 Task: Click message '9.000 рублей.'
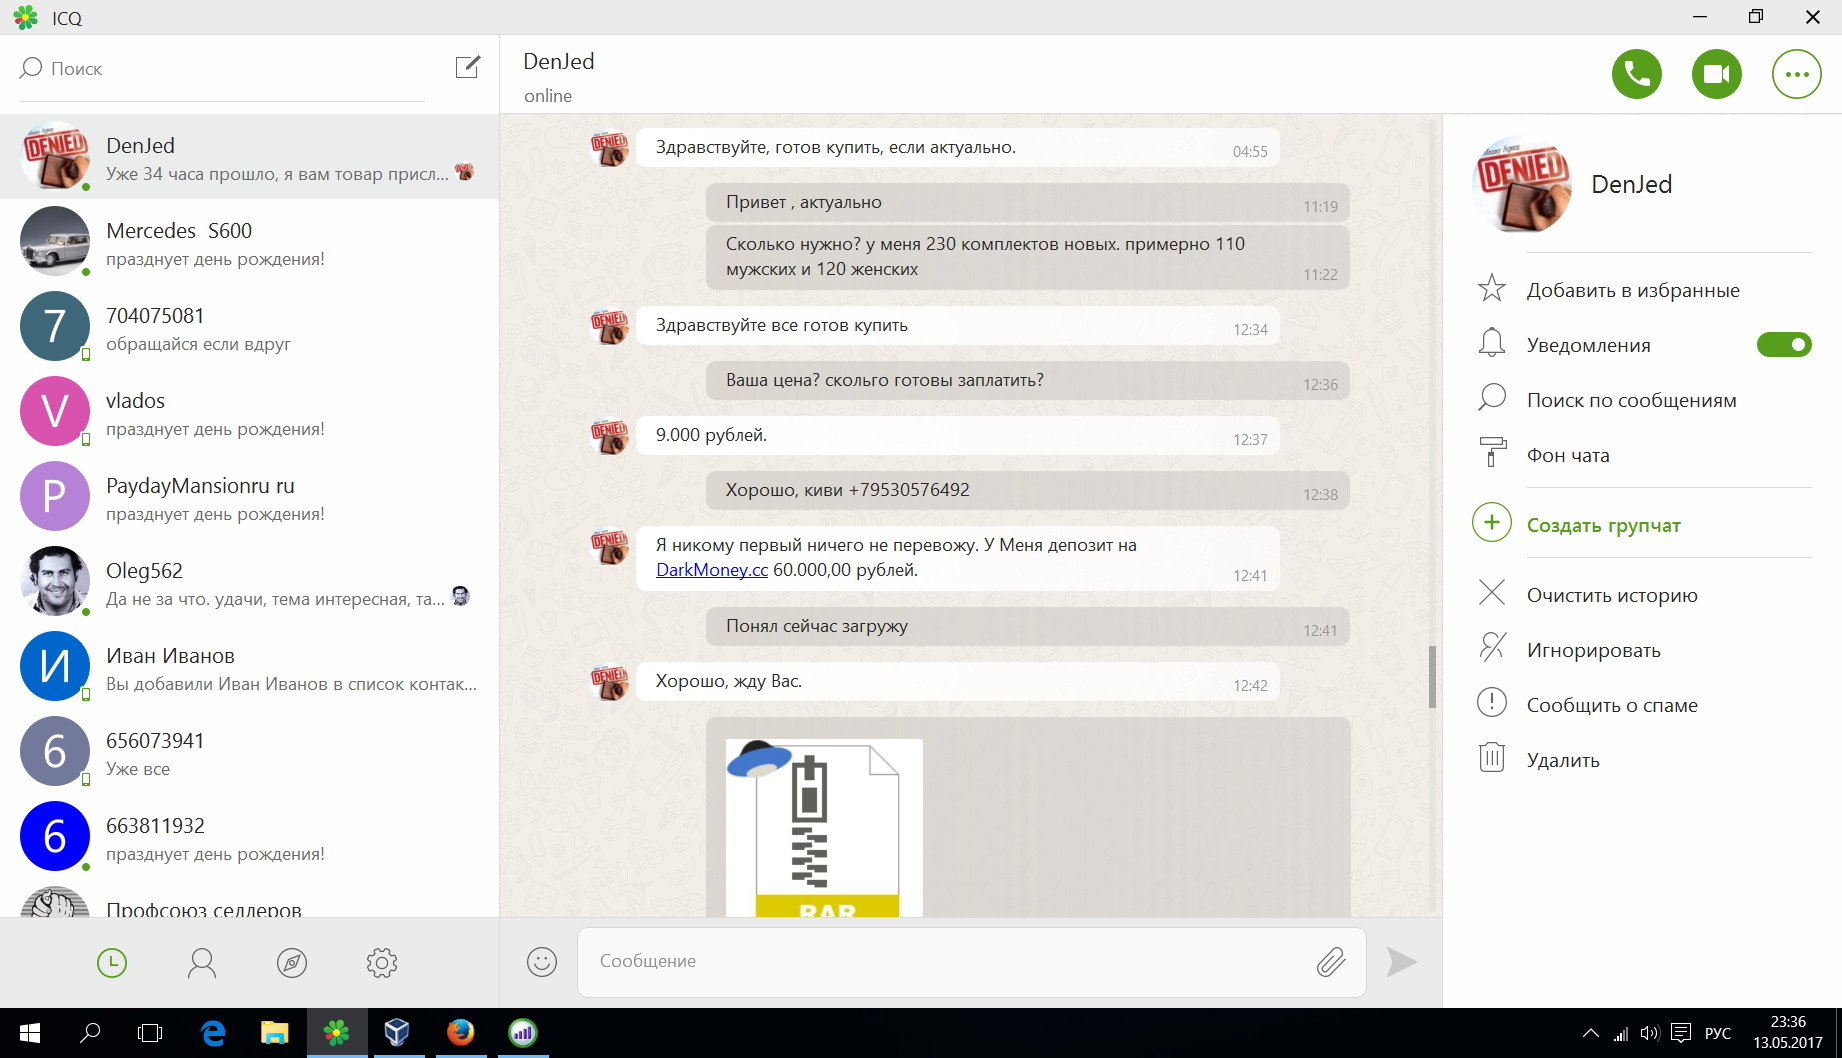pos(958,435)
